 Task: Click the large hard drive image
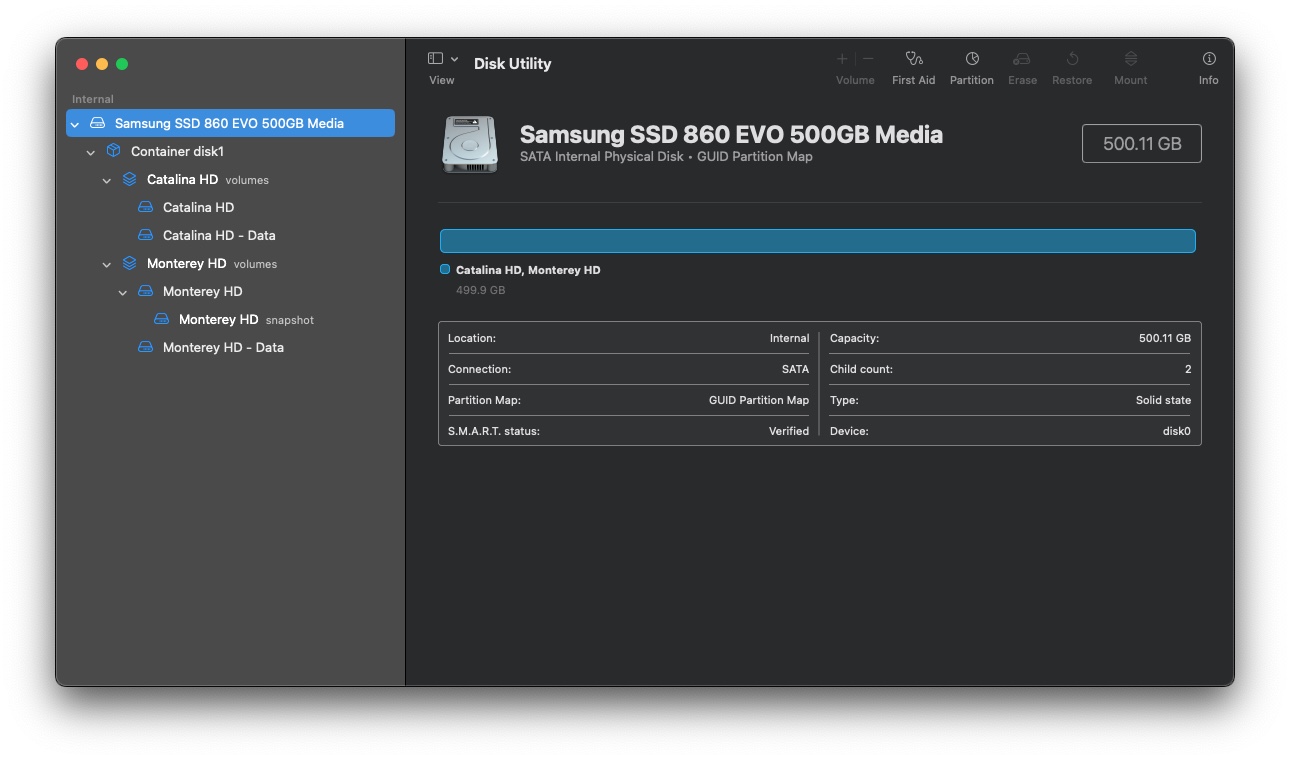click(470, 144)
